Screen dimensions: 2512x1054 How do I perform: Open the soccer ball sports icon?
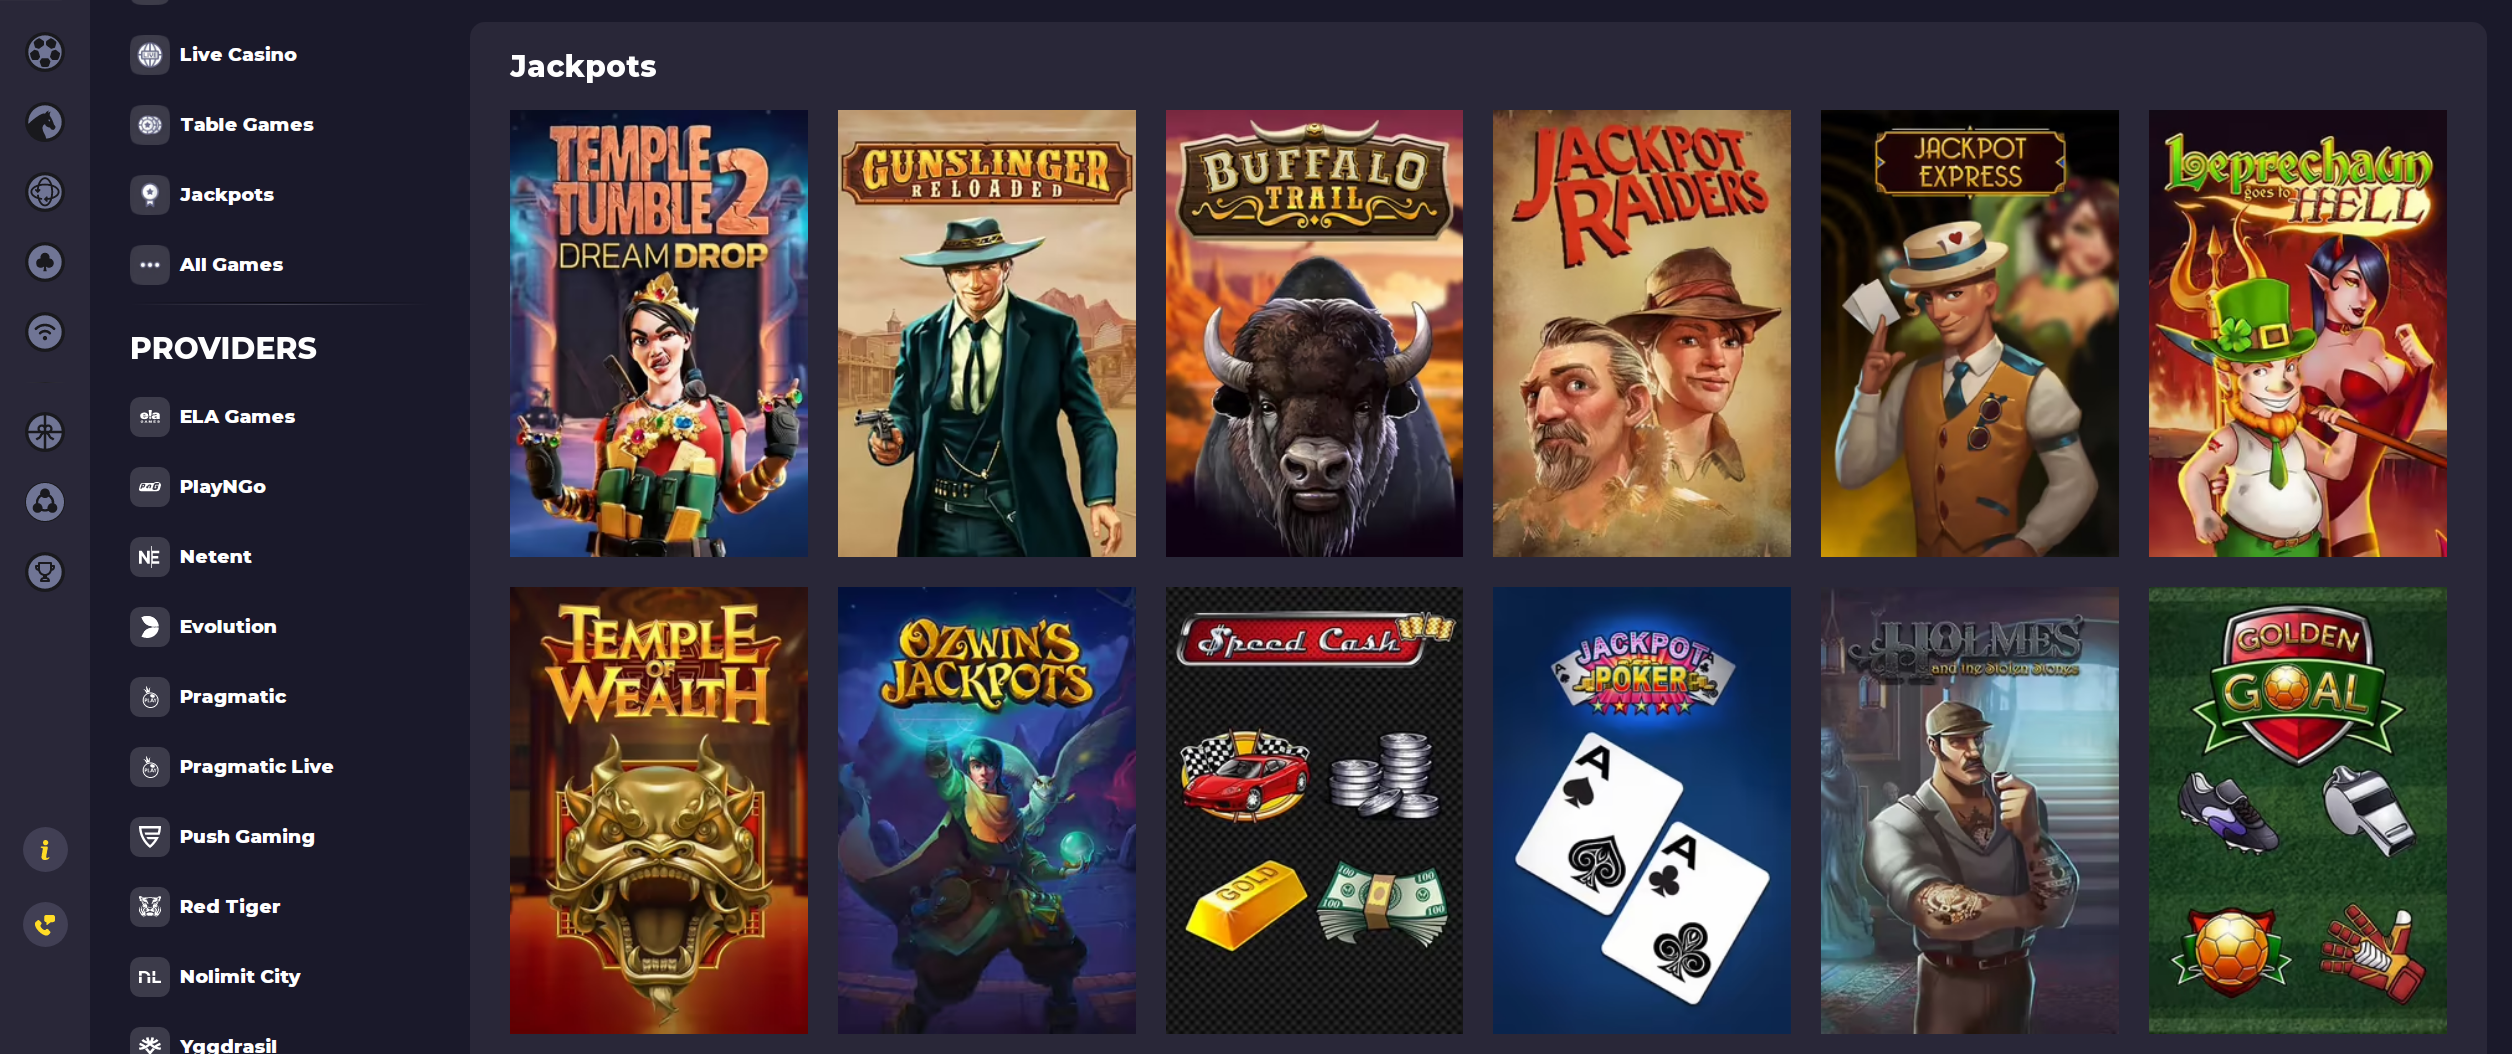coord(45,52)
